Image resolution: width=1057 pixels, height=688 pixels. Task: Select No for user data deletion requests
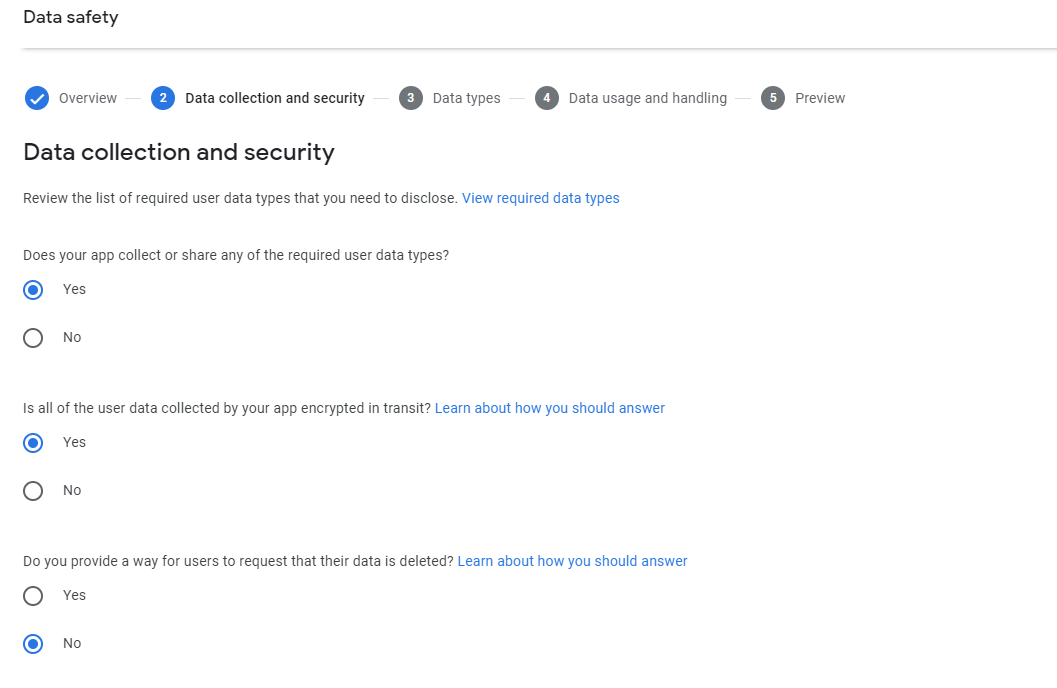33,644
